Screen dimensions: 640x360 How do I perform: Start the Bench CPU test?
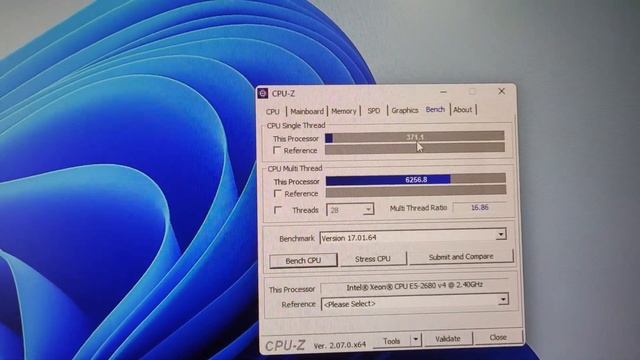click(303, 260)
